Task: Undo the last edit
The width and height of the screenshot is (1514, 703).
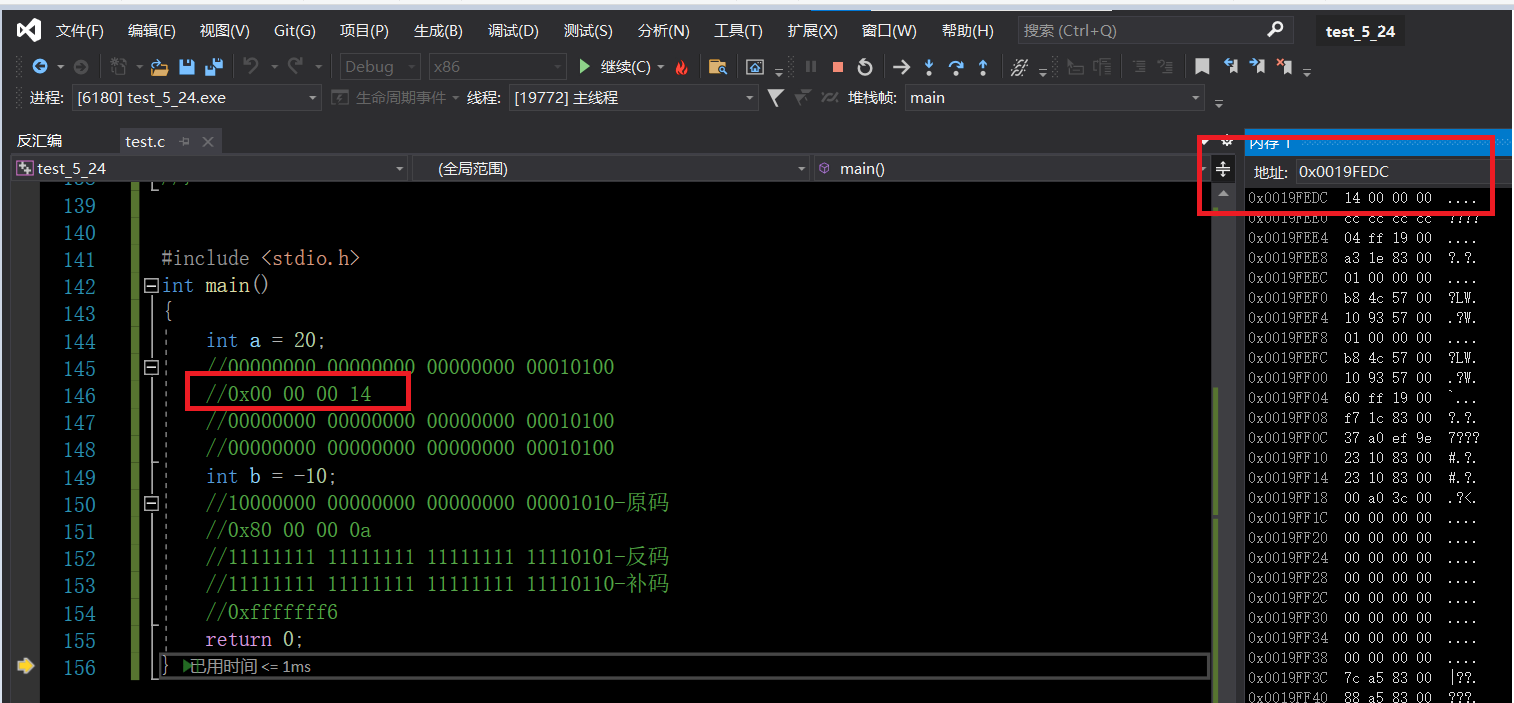Action: pos(251,67)
